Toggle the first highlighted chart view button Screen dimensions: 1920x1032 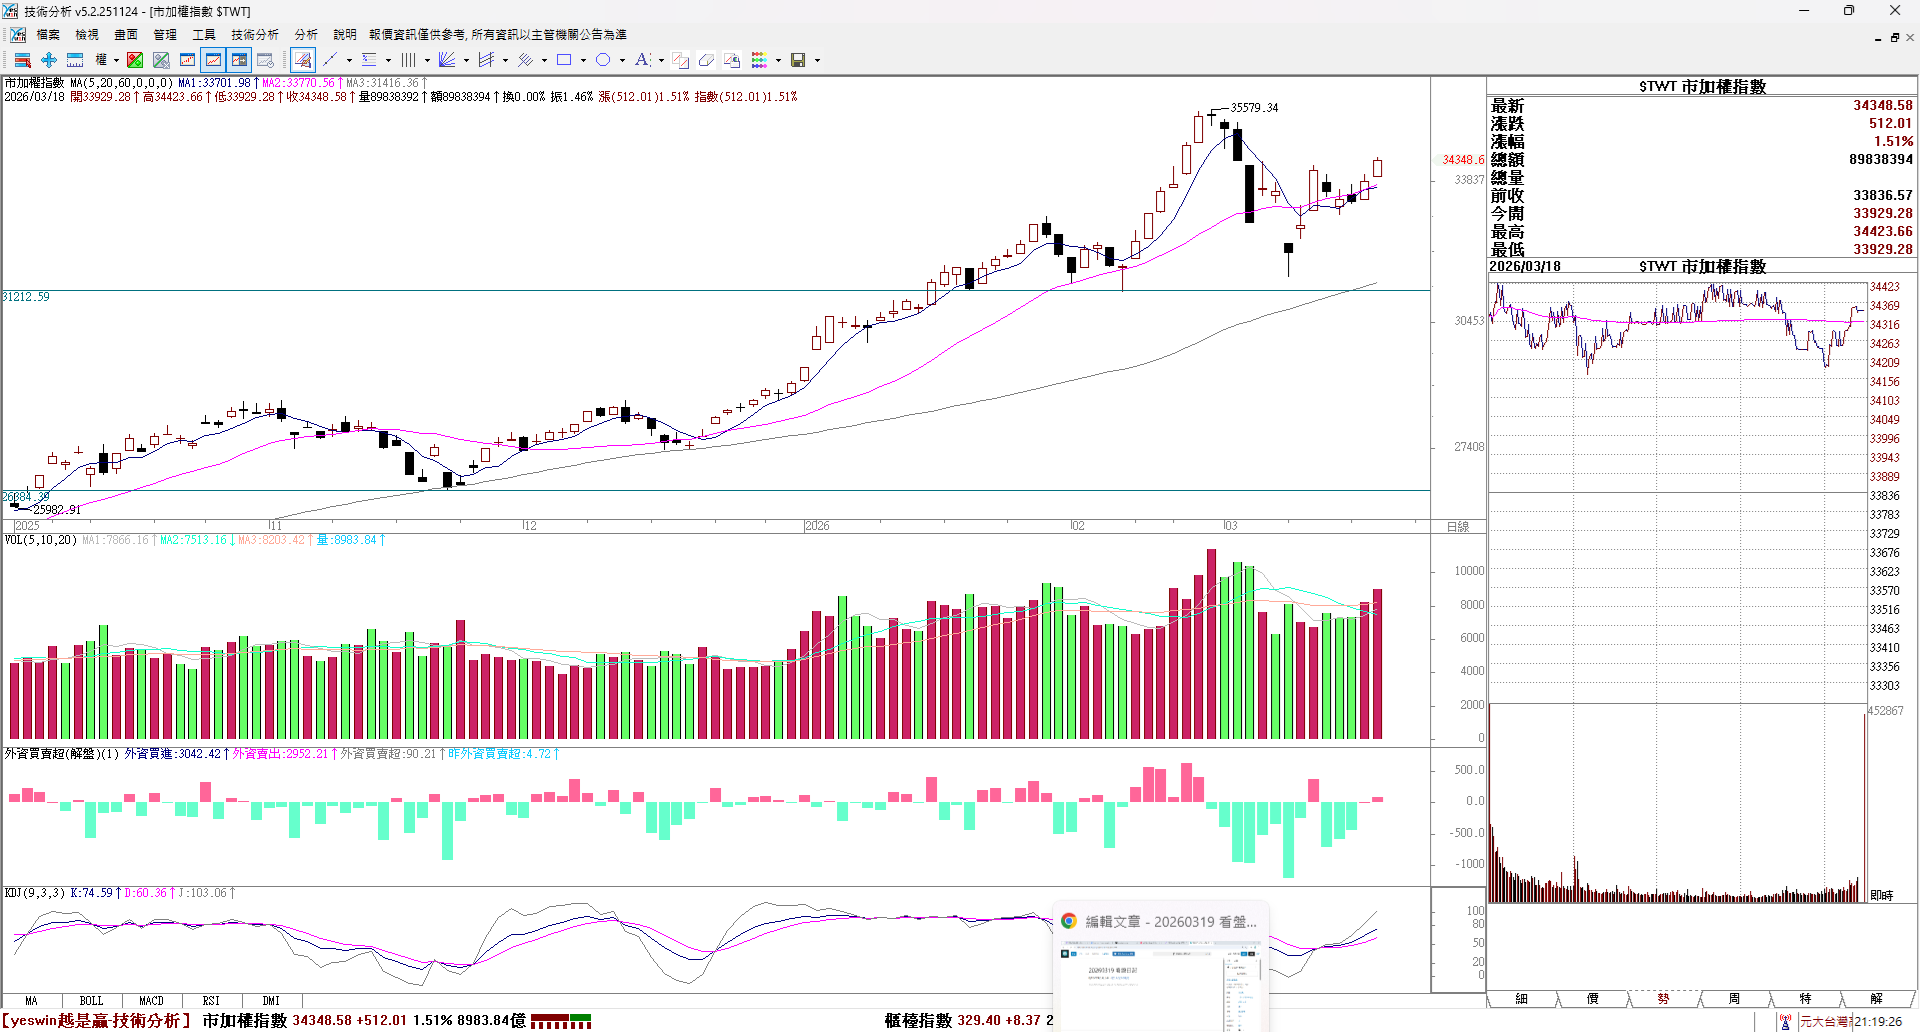tap(213, 60)
